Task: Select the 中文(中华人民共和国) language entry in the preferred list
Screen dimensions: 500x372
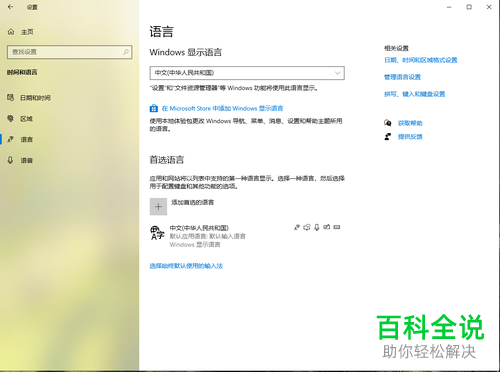Action: 247,236
